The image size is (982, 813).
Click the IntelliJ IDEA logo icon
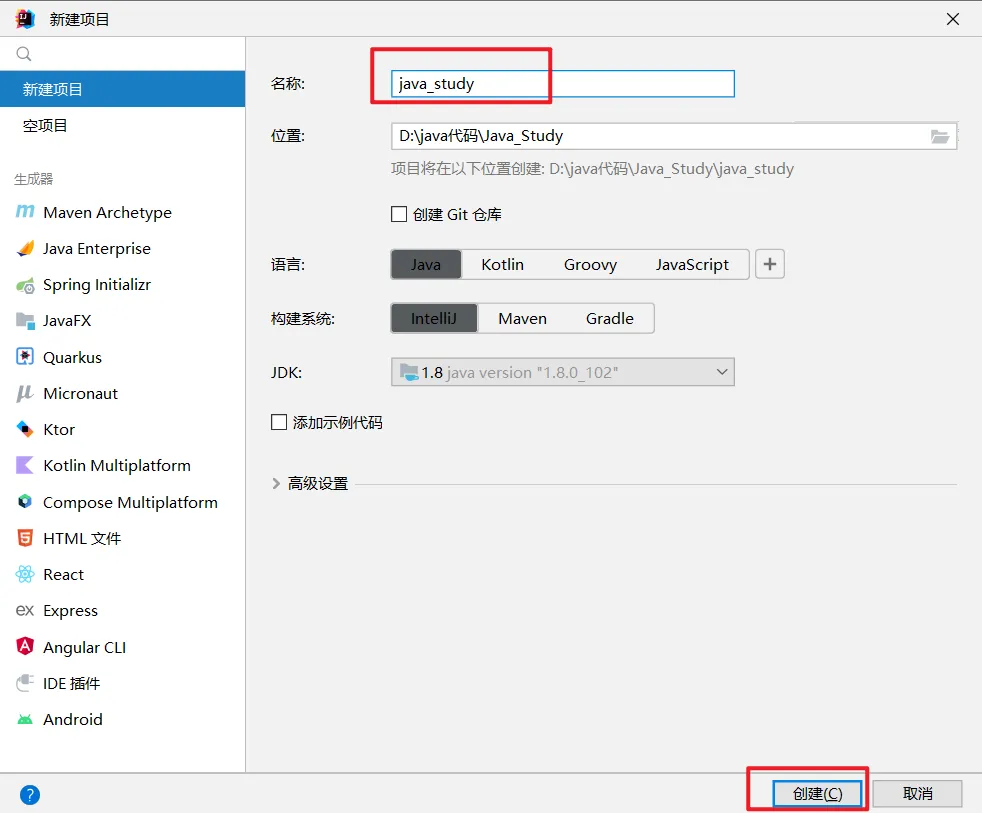[25, 19]
